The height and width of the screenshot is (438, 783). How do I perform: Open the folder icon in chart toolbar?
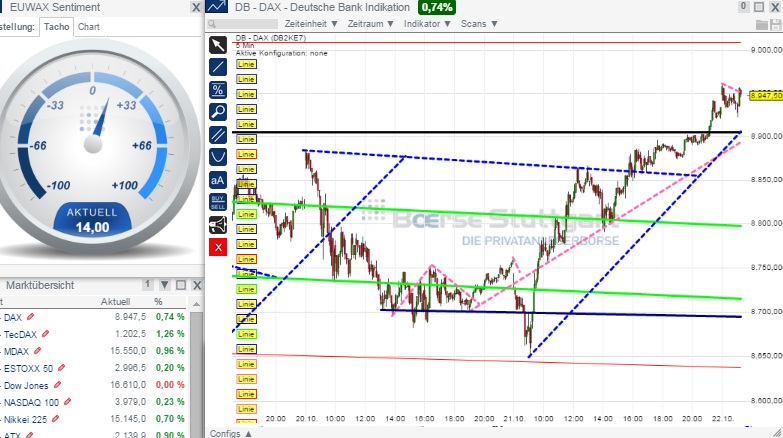pyautogui.click(x=762, y=24)
